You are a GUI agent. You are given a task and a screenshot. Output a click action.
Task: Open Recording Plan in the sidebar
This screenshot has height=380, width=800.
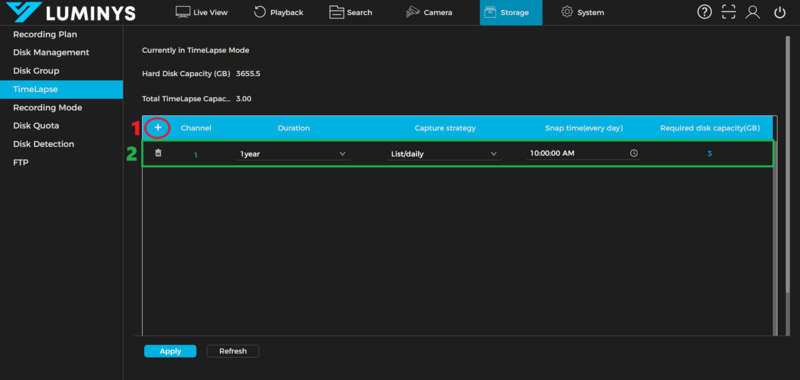click(x=45, y=35)
